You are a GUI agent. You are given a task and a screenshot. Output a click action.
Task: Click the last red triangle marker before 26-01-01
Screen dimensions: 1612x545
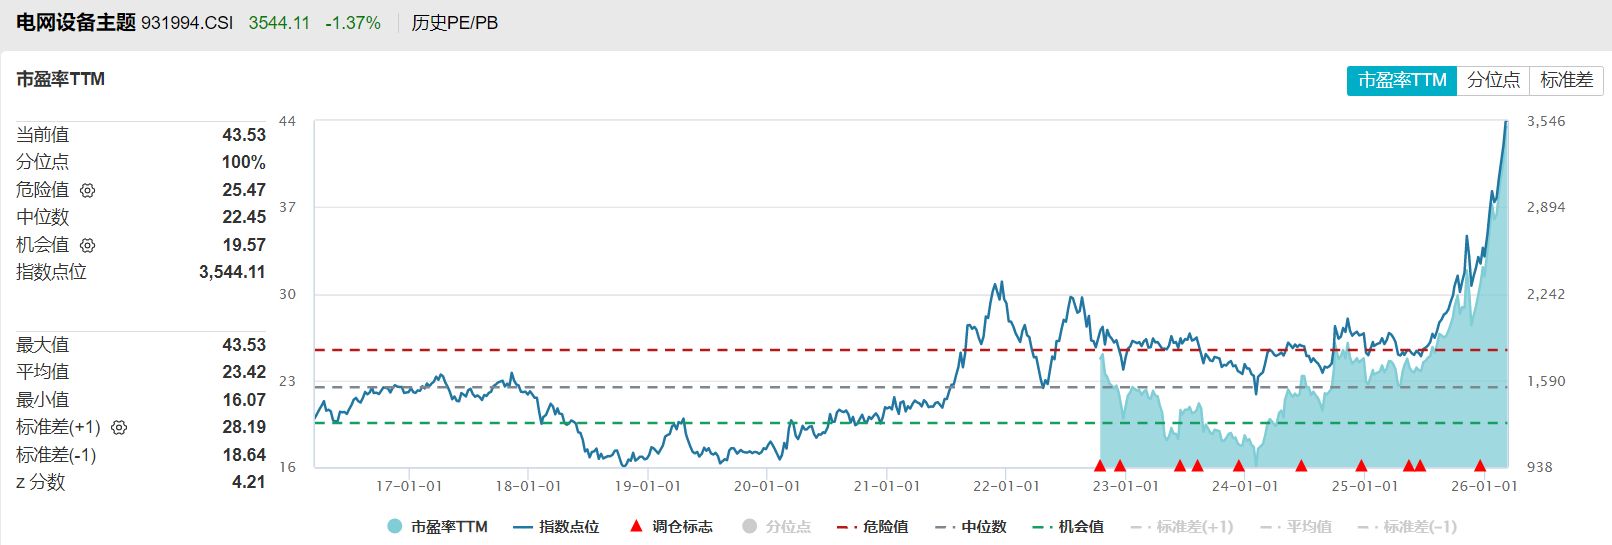pos(1480,465)
